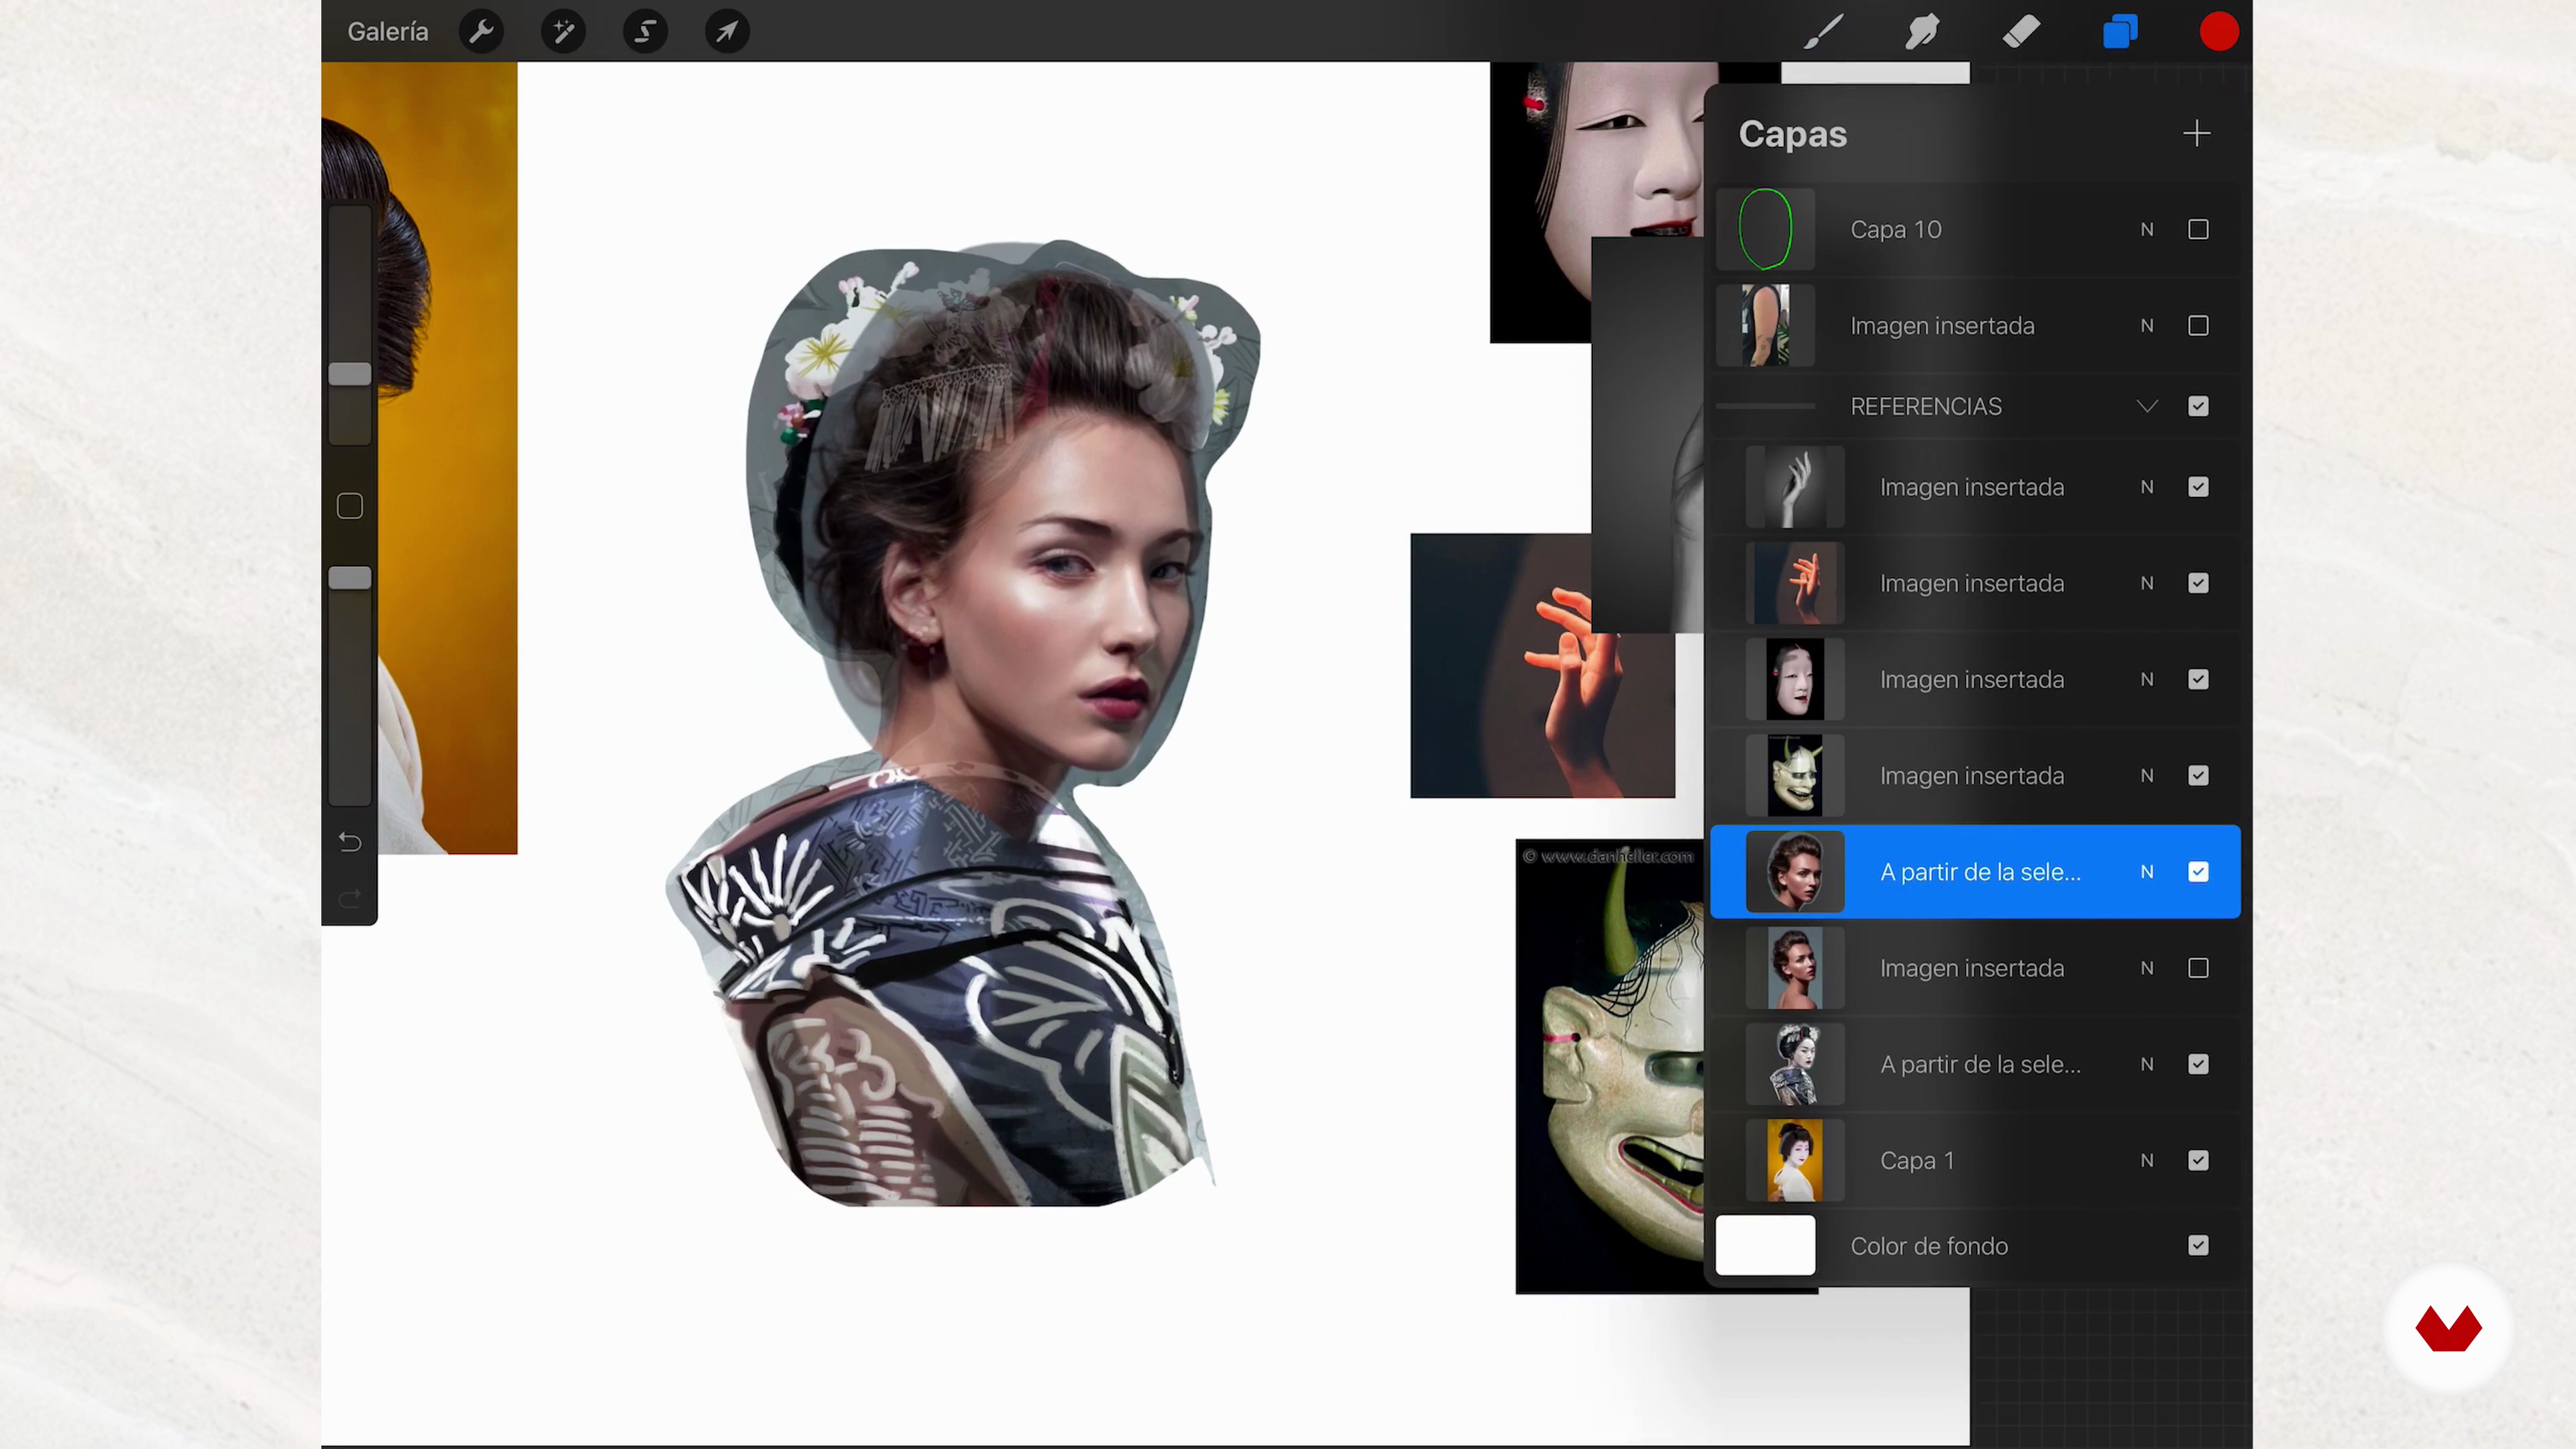Open blend mode N for selected layer
2576x1449 pixels.
pyautogui.click(x=2147, y=872)
